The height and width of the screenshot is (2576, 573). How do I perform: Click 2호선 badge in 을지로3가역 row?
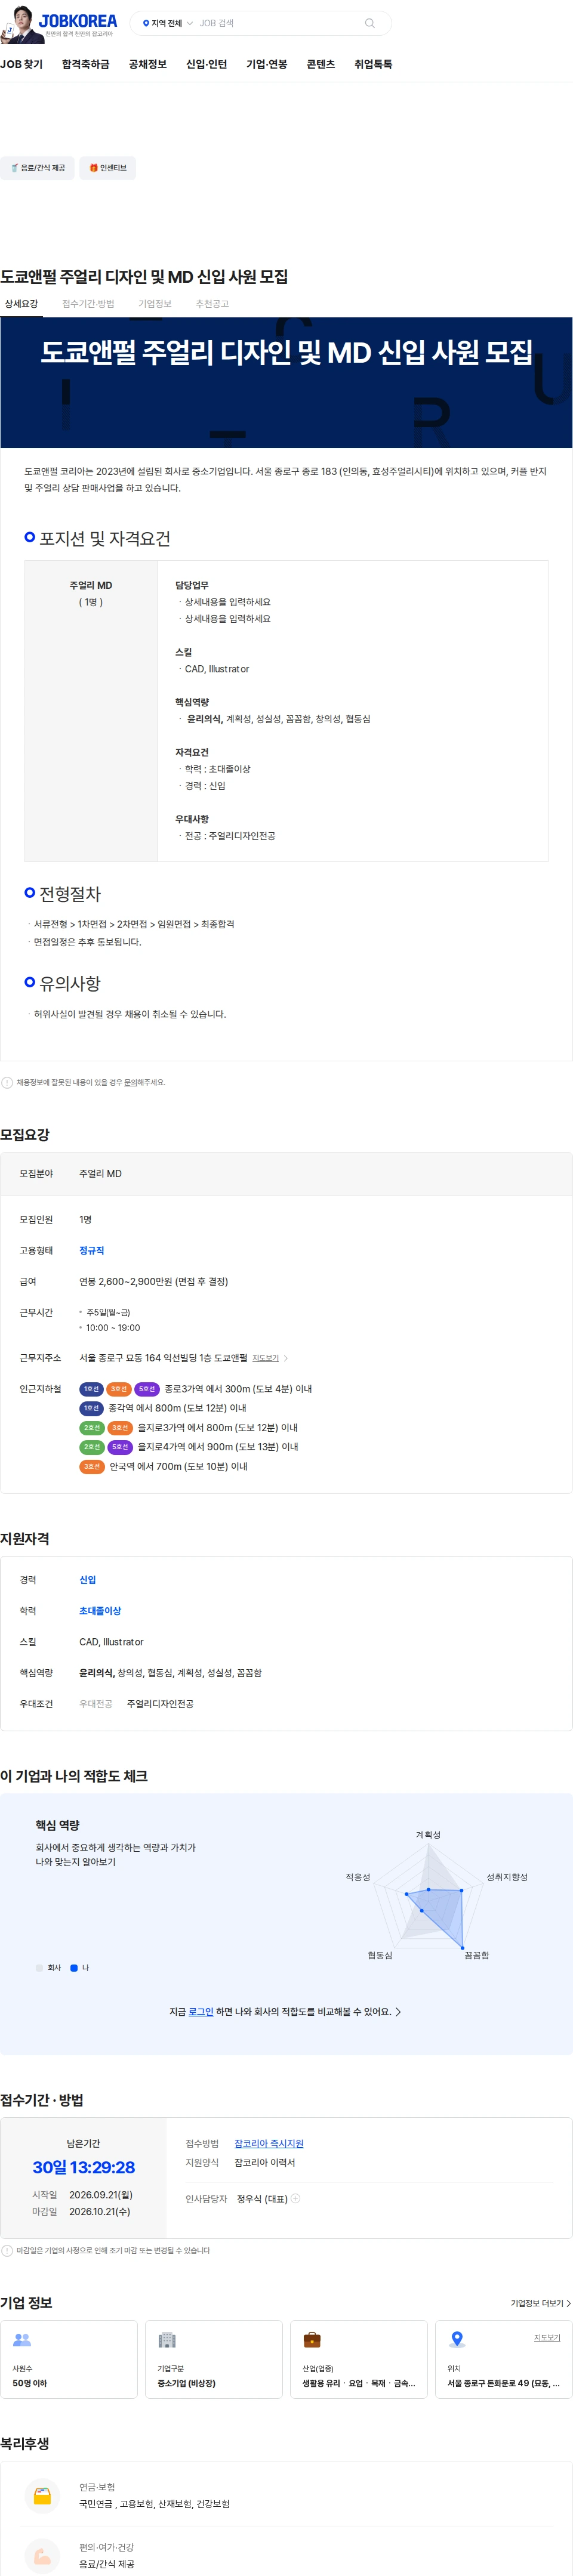pos(91,1428)
